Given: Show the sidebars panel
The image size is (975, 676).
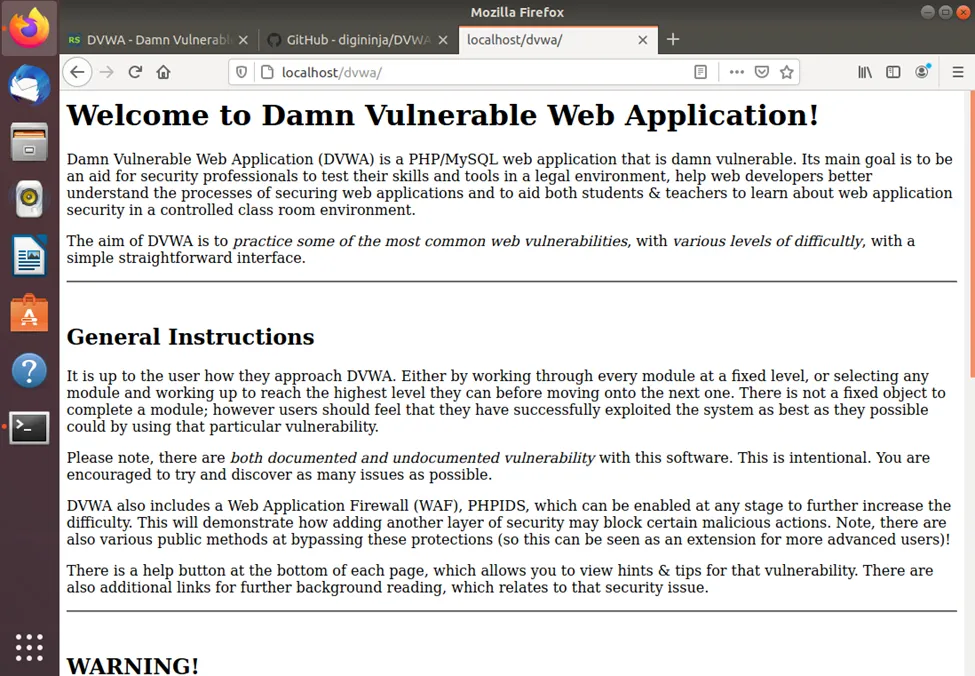Looking at the screenshot, I should pos(894,73).
